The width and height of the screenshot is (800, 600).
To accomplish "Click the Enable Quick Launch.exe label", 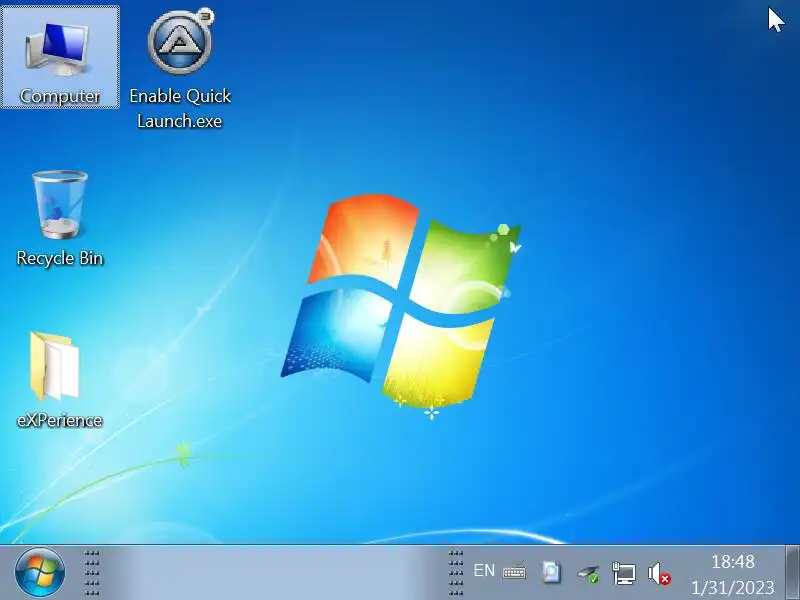I will [180, 108].
